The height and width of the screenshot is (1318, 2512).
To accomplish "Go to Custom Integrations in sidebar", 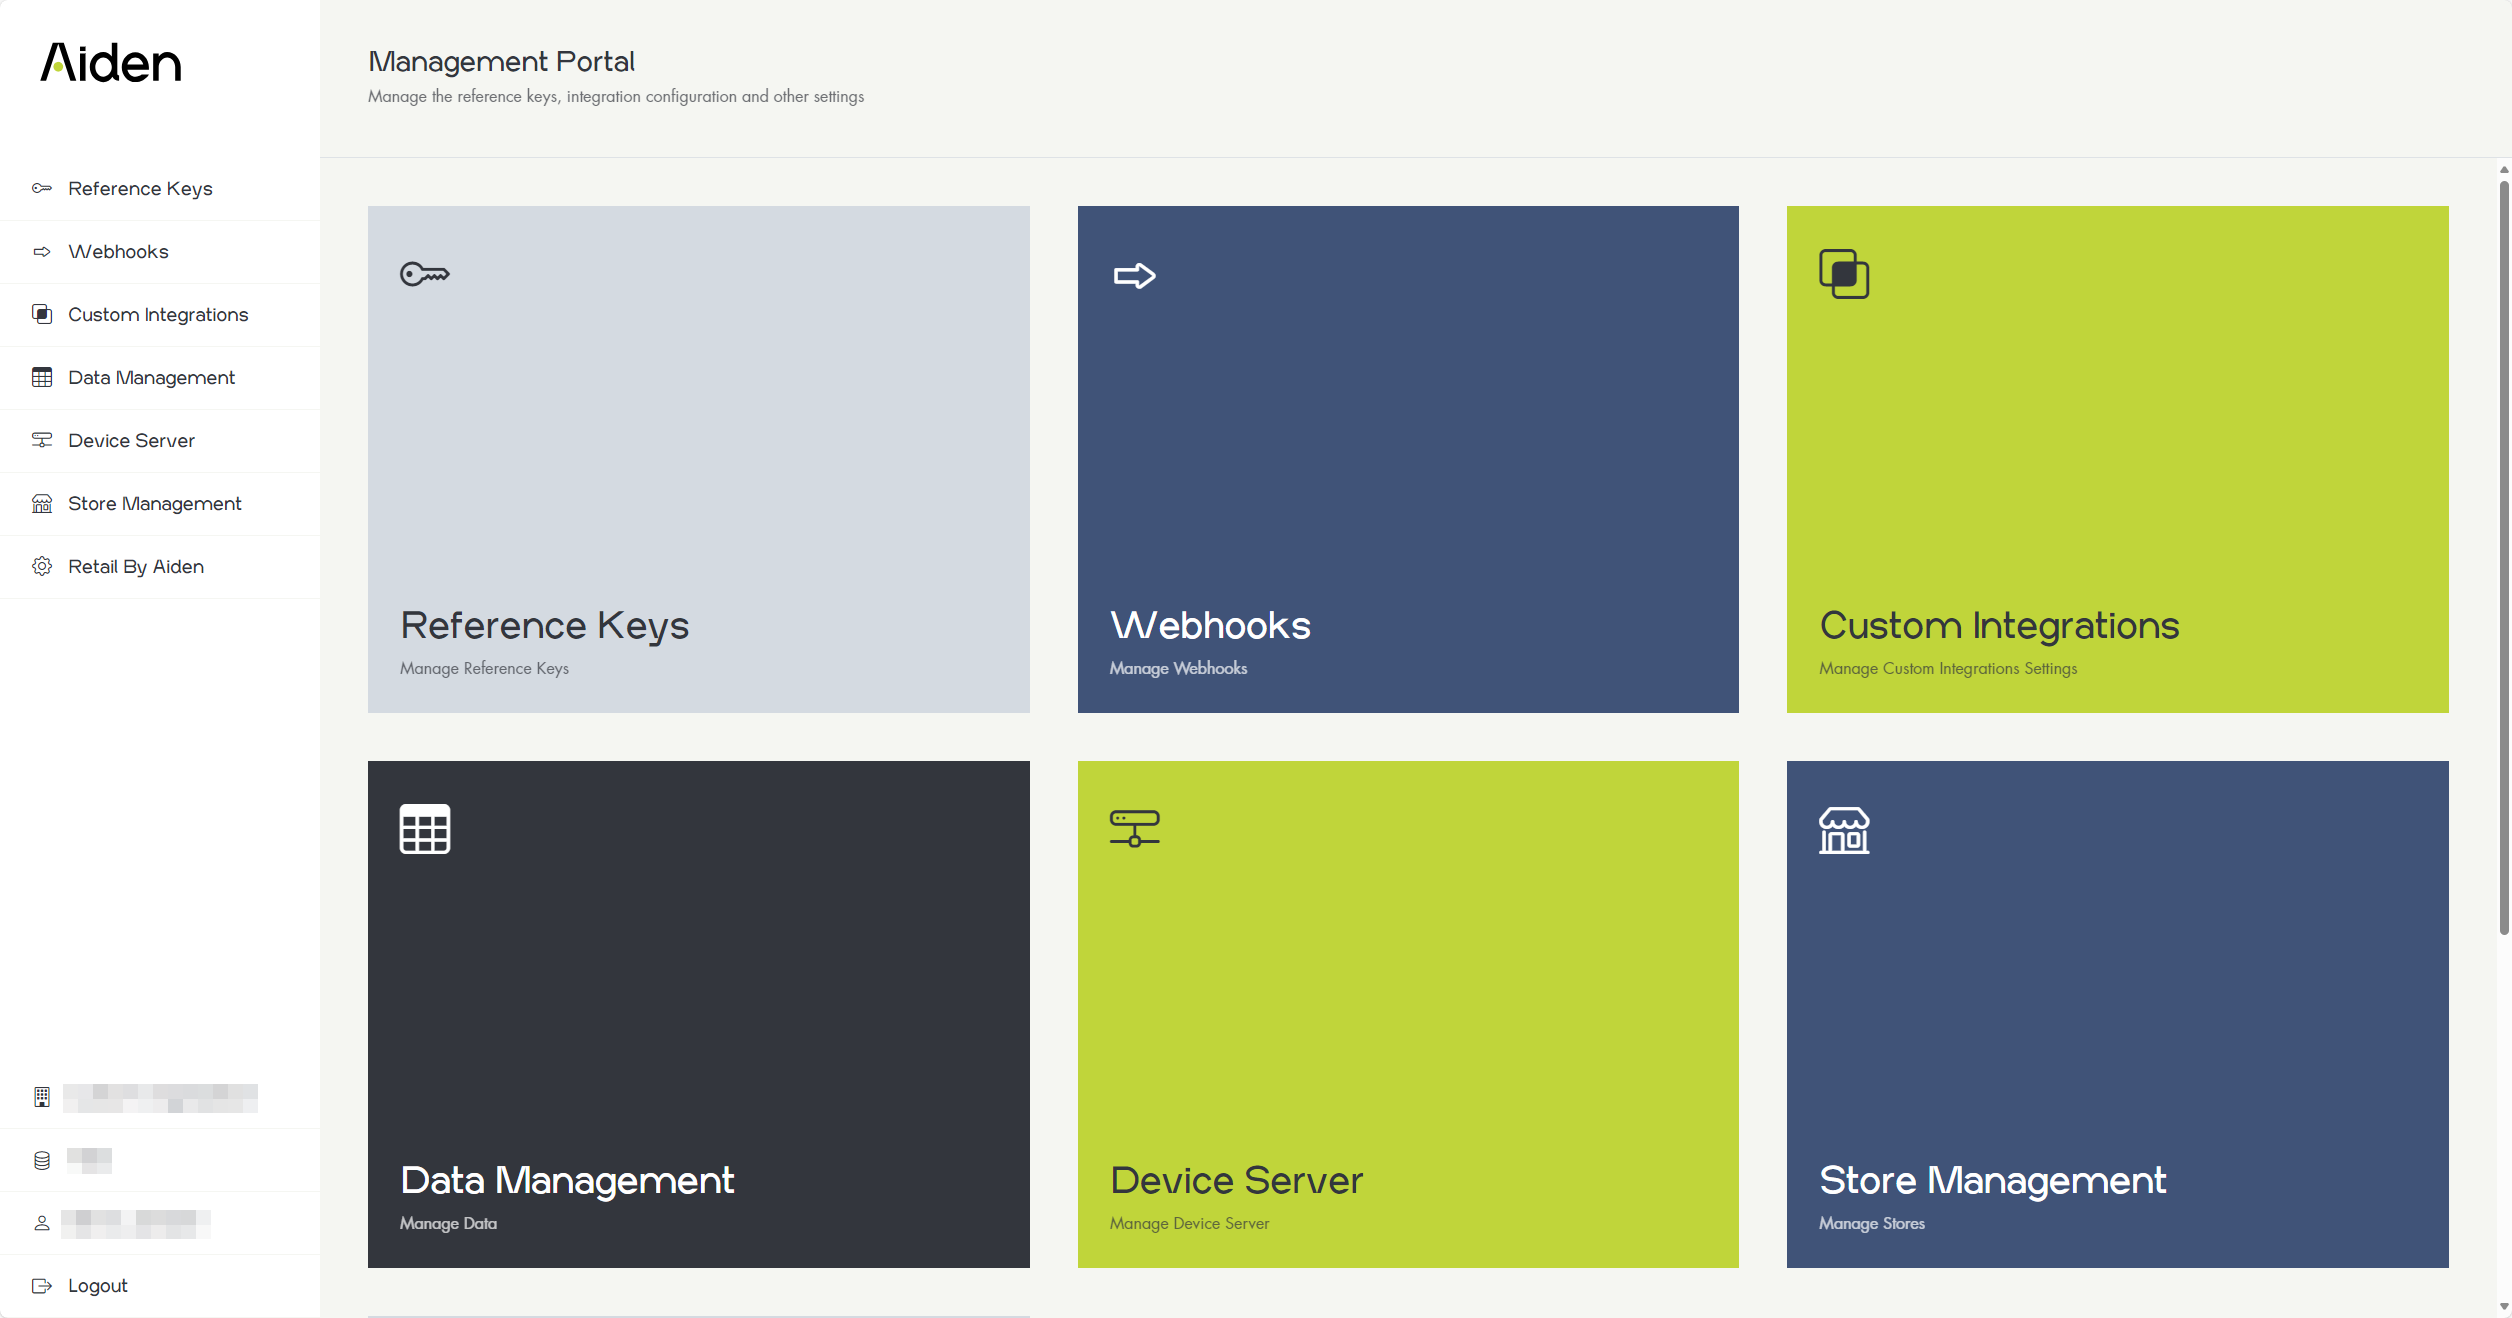I will (x=158, y=315).
